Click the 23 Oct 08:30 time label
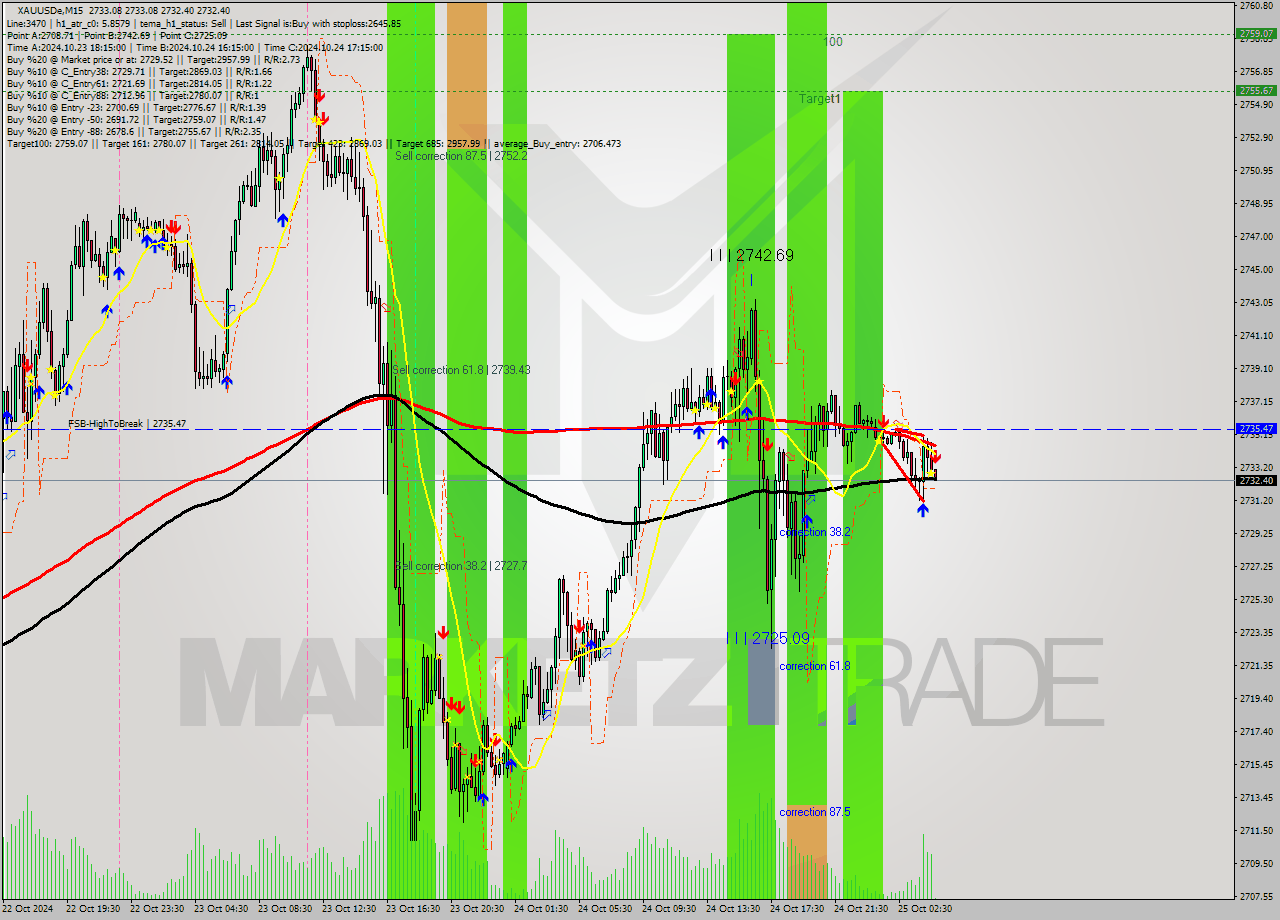This screenshot has width=1280, height=920. [x=286, y=909]
